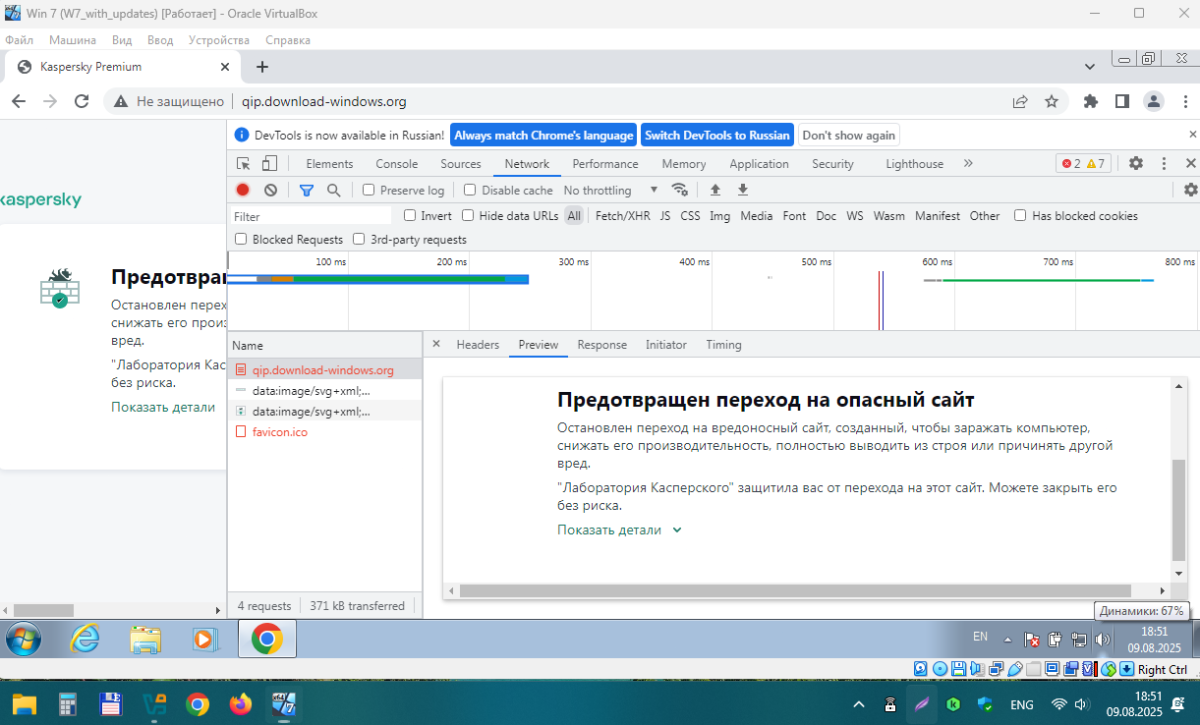Close the request details pane
1200x725 pixels.
[436, 344]
